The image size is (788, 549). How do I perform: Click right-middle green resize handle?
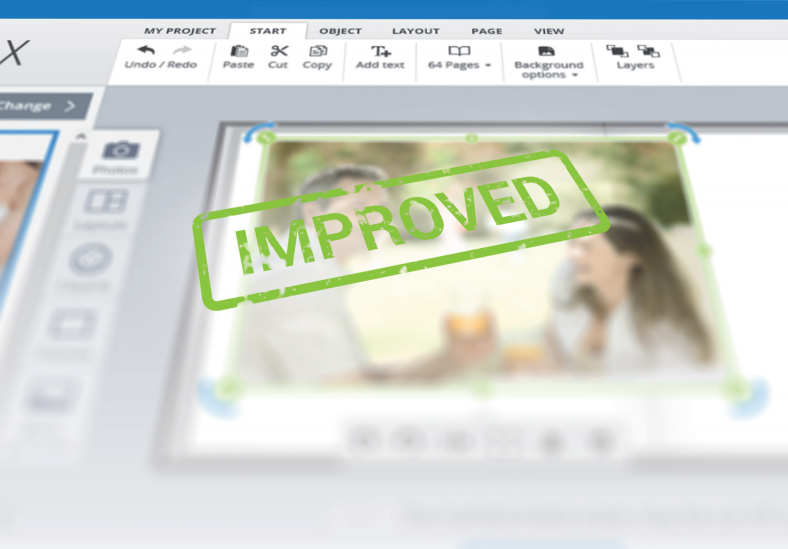click(705, 250)
